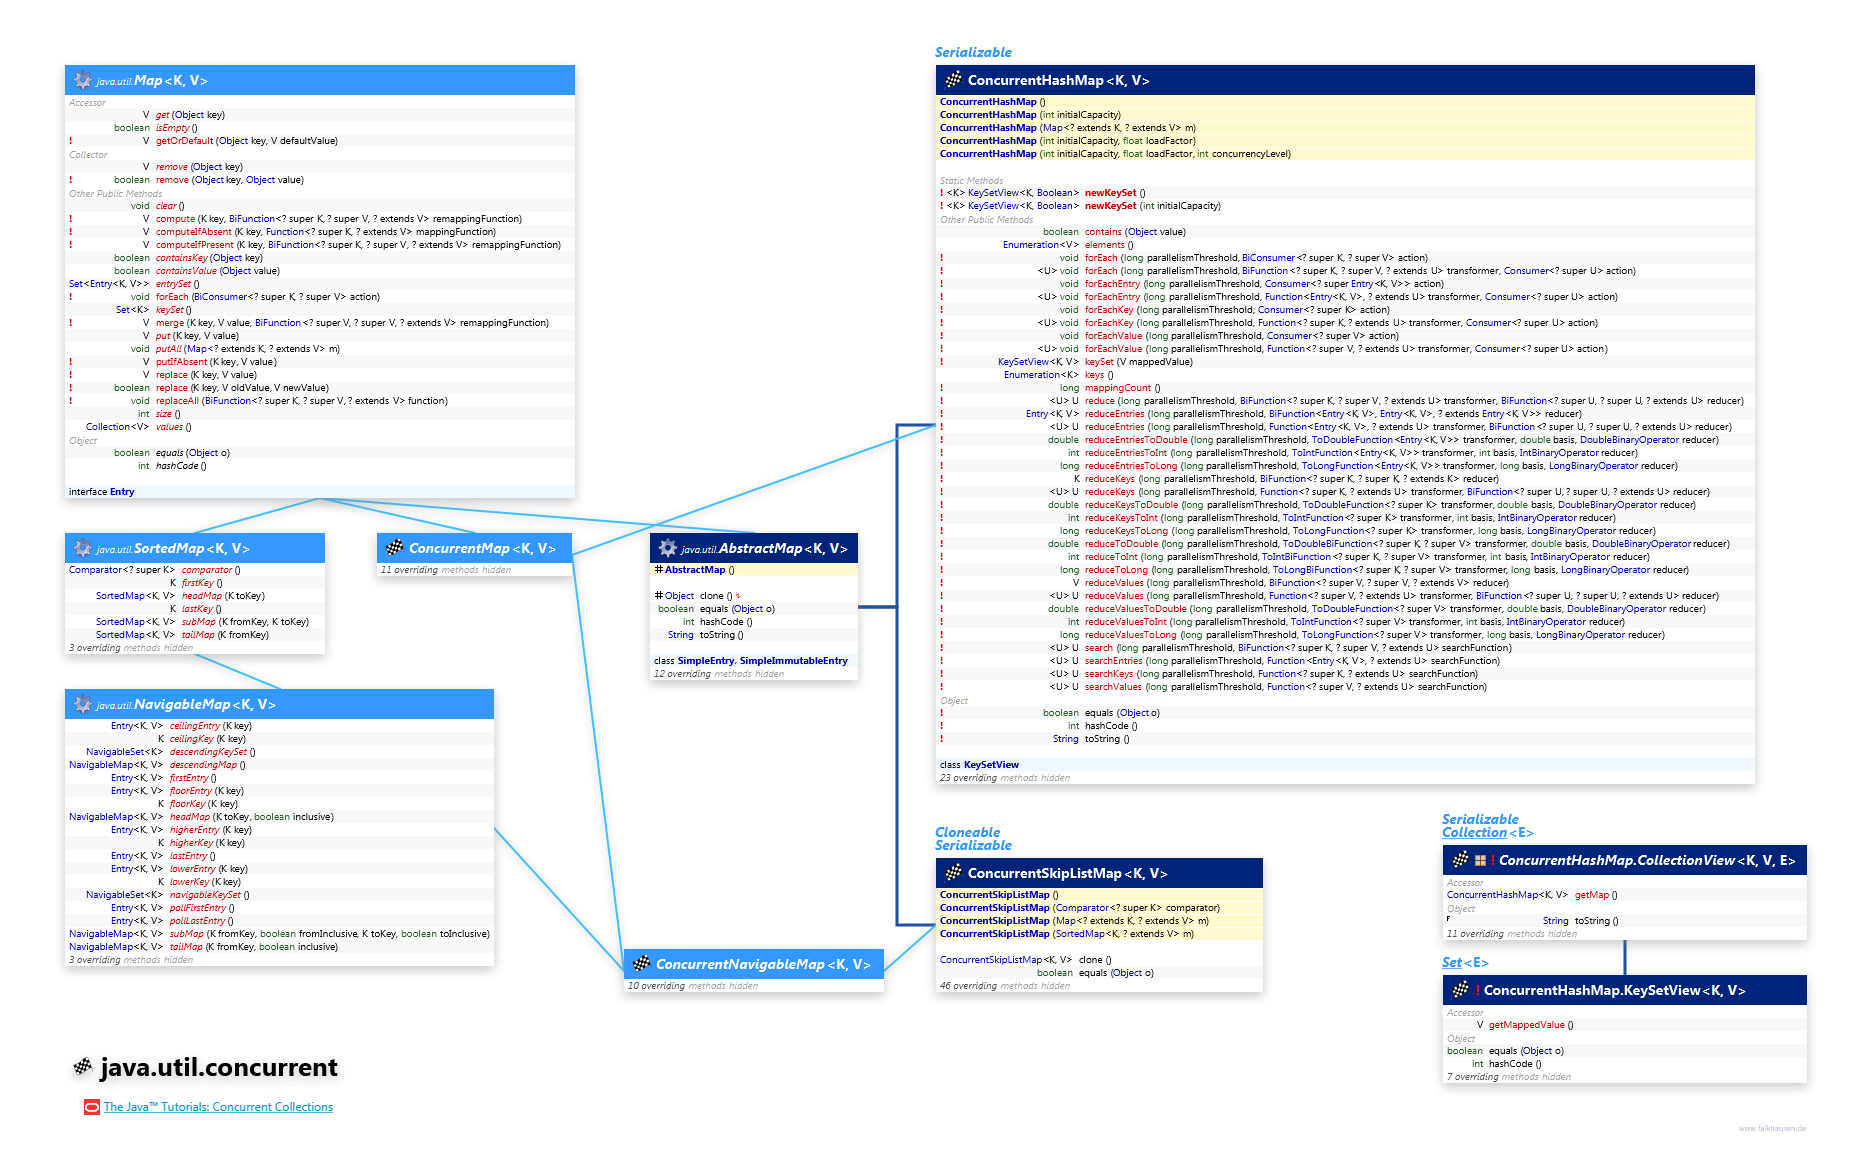Select the ConcurrentNavigableMap class icon
Viewport: 1863px width, 1174px height.
[640, 964]
